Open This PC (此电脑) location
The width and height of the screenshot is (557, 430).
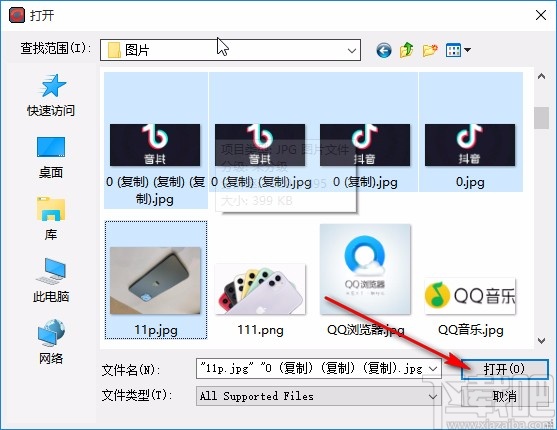click(x=51, y=280)
